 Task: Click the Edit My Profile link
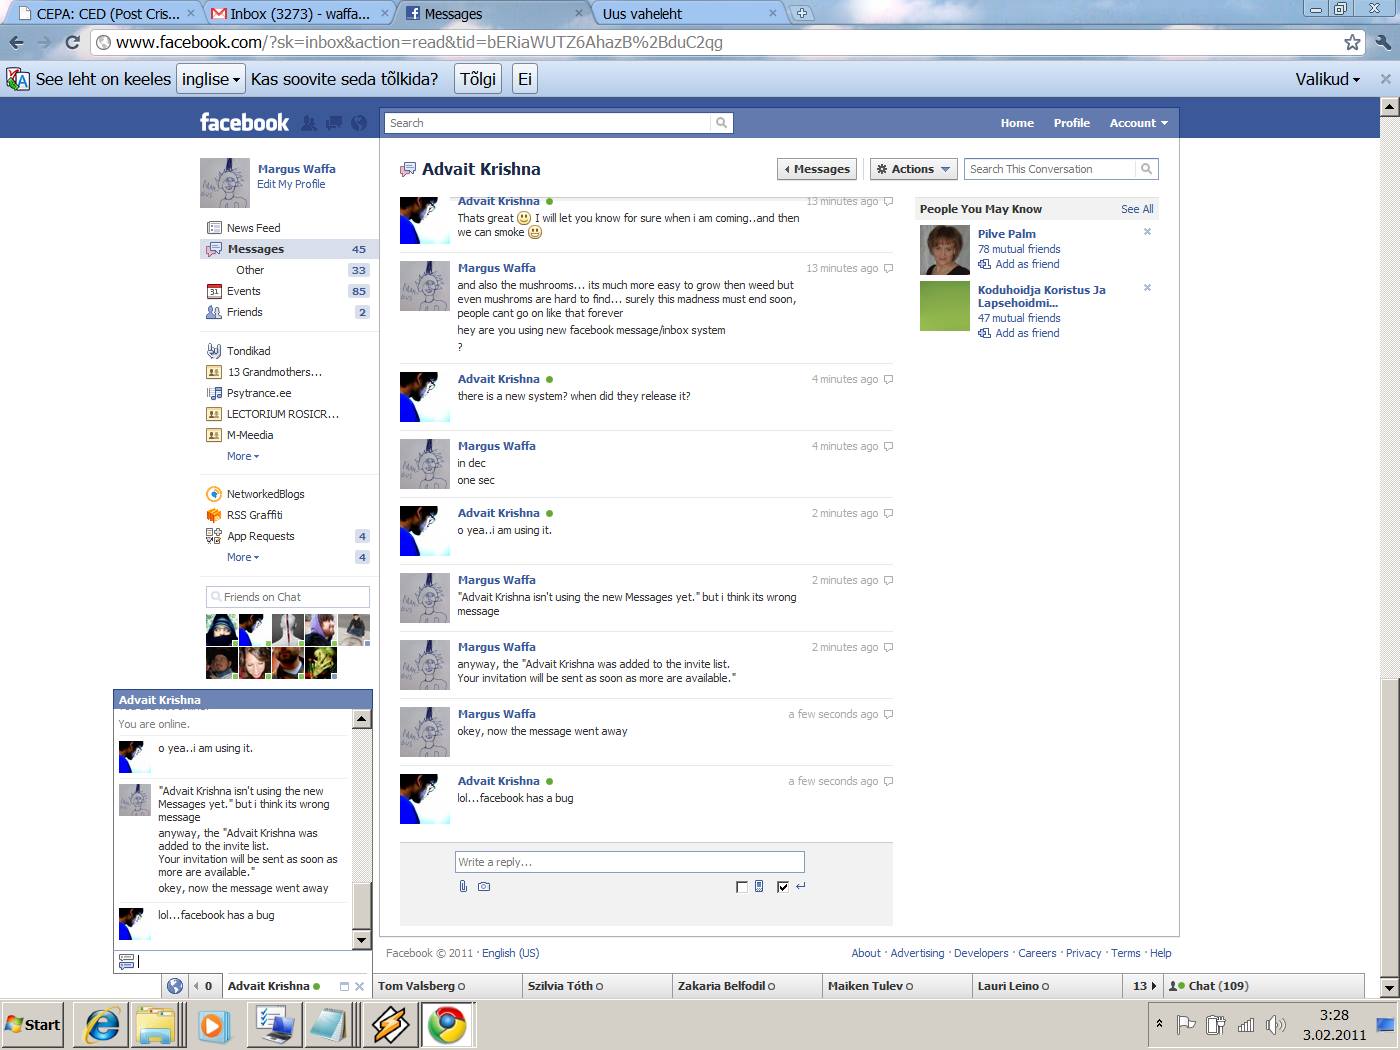(291, 184)
